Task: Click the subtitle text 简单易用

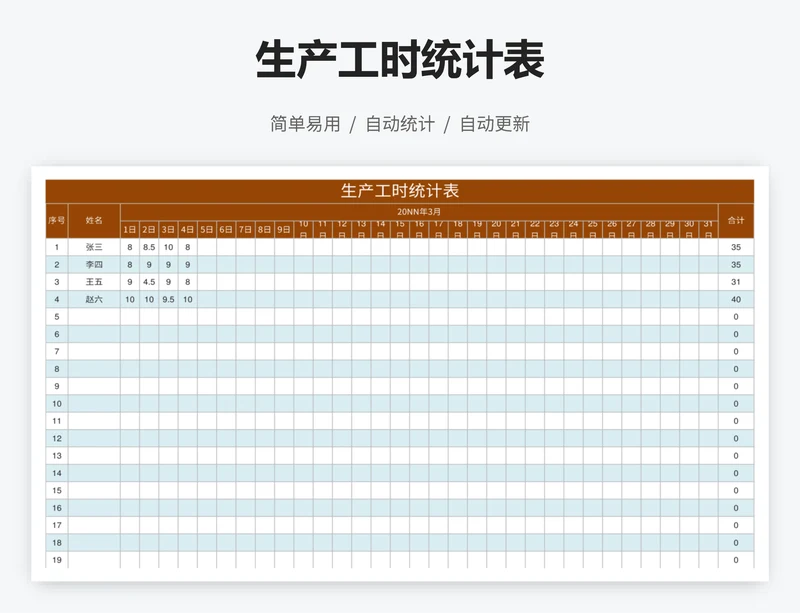Action: click(305, 124)
